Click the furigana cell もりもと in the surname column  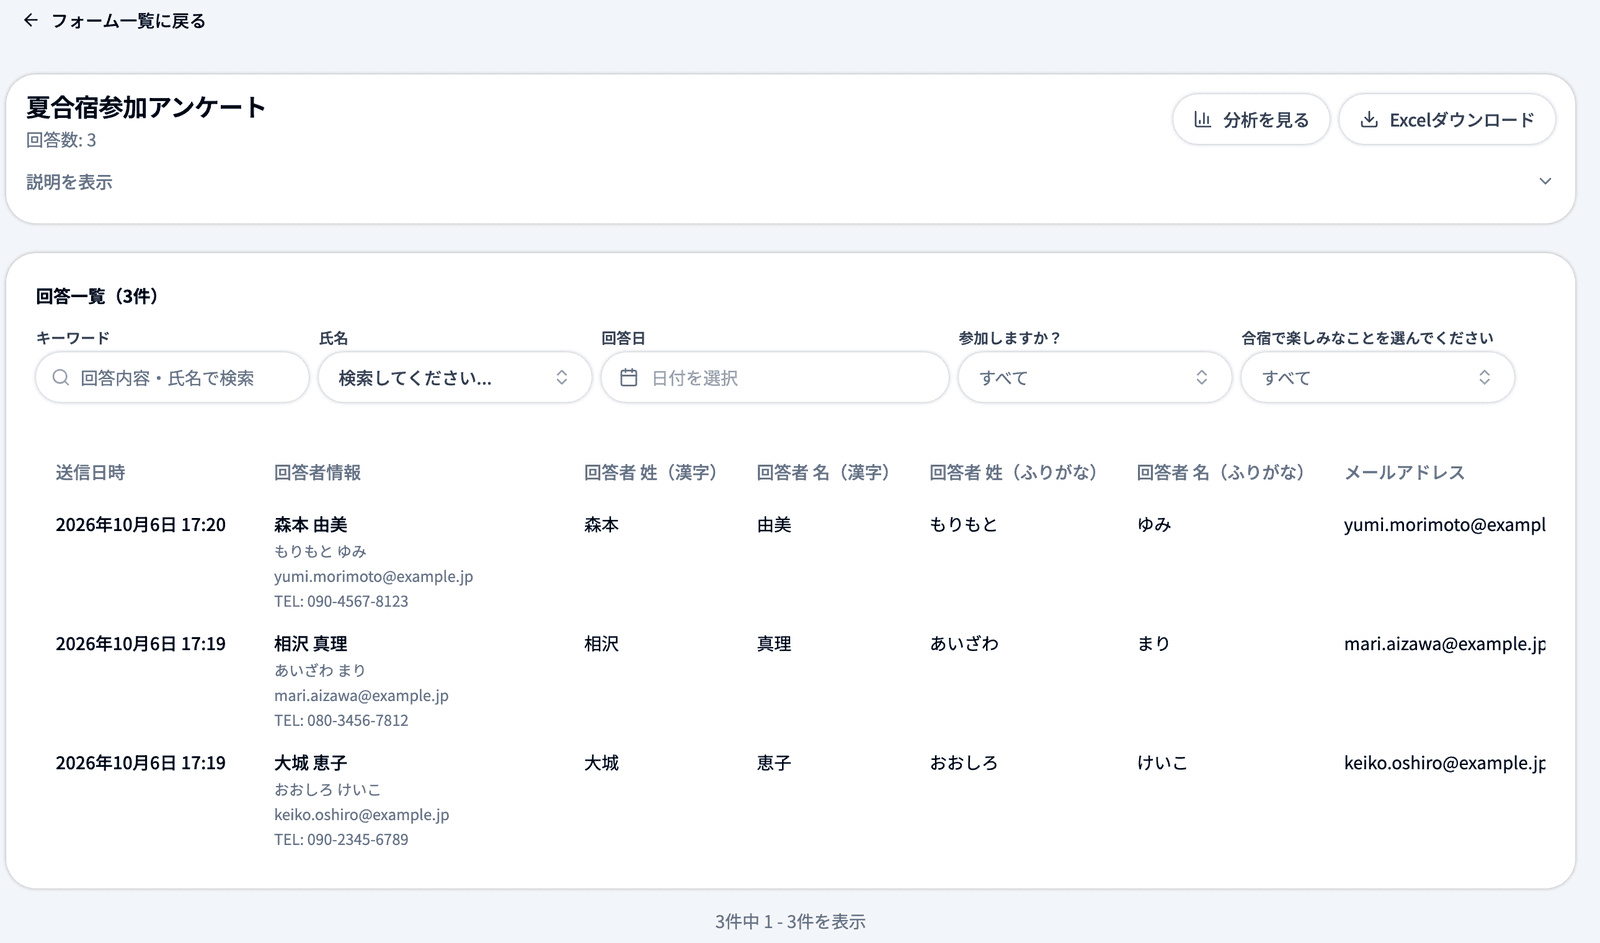(964, 524)
